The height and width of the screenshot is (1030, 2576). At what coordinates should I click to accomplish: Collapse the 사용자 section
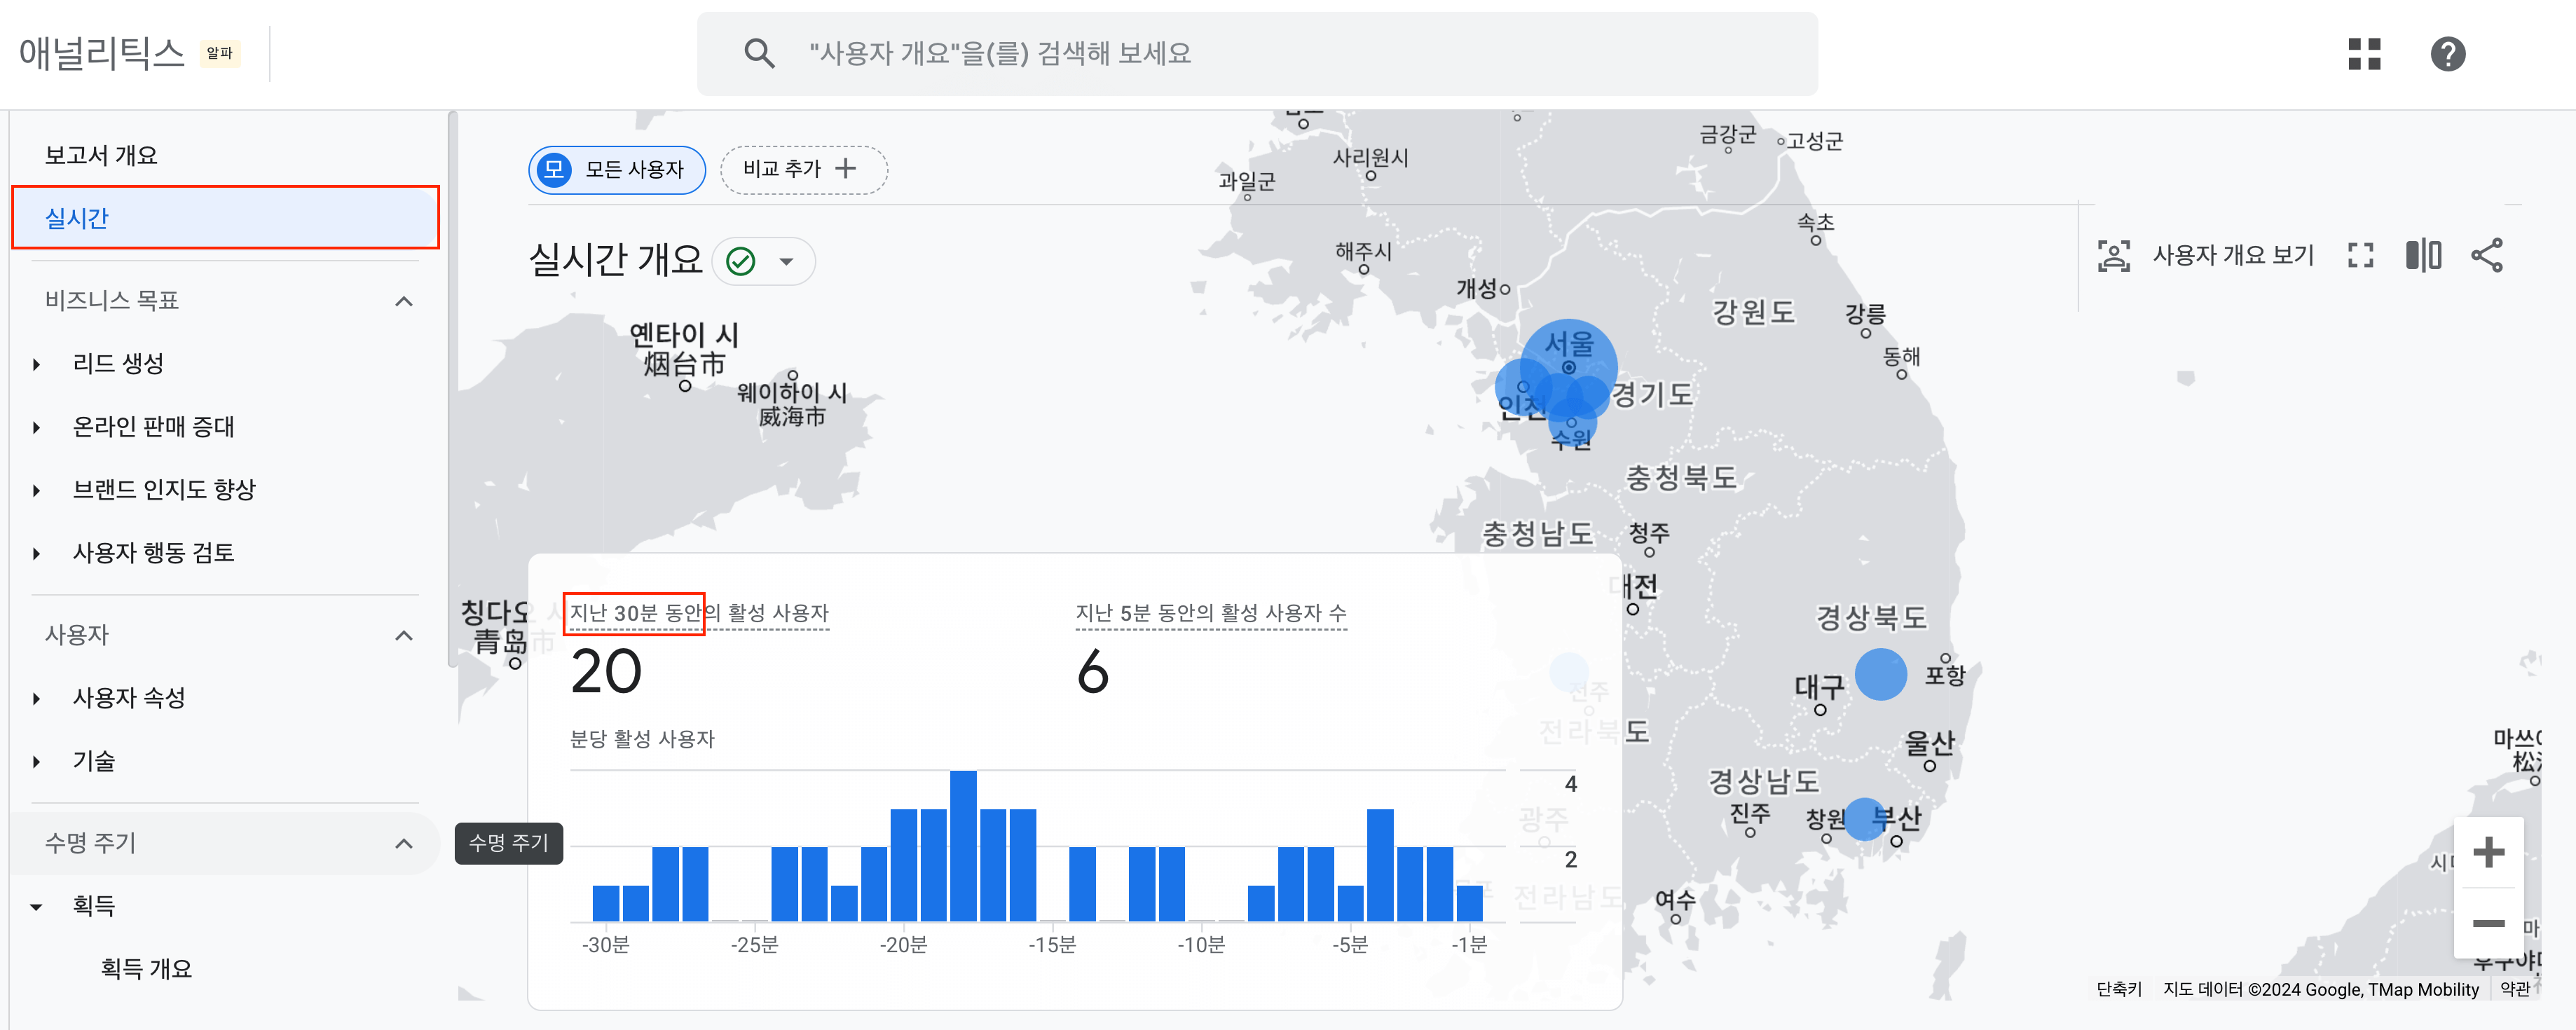coord(404,635)
